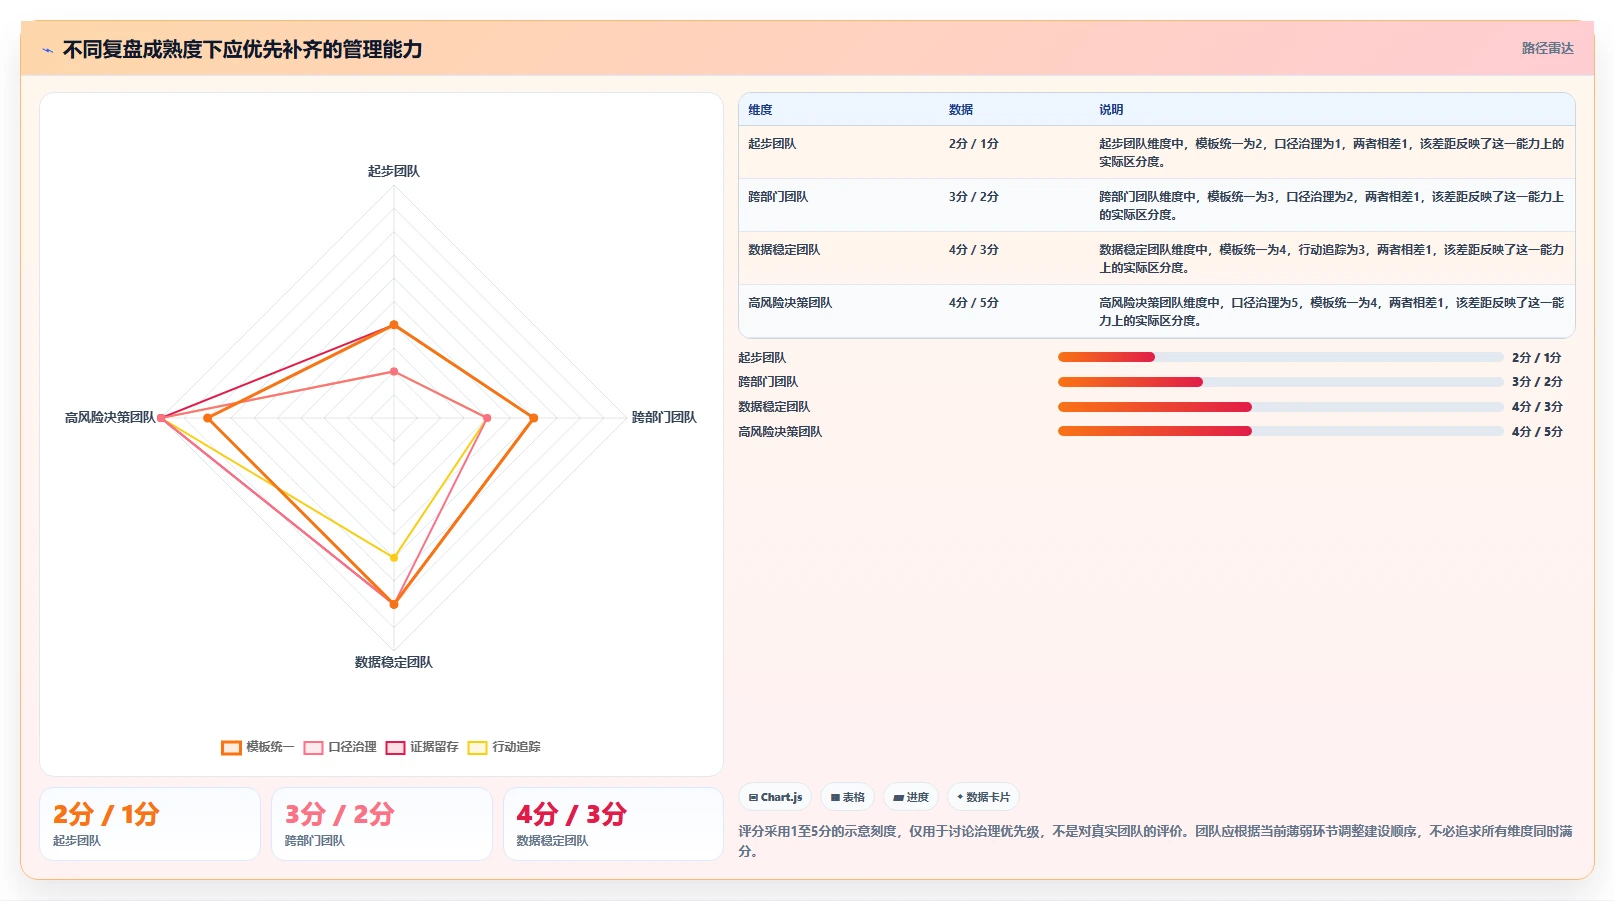This screenshot has height=901, width=1615.
Task: Click the 起步团队 radar axis label
Action: pos(394,171)
